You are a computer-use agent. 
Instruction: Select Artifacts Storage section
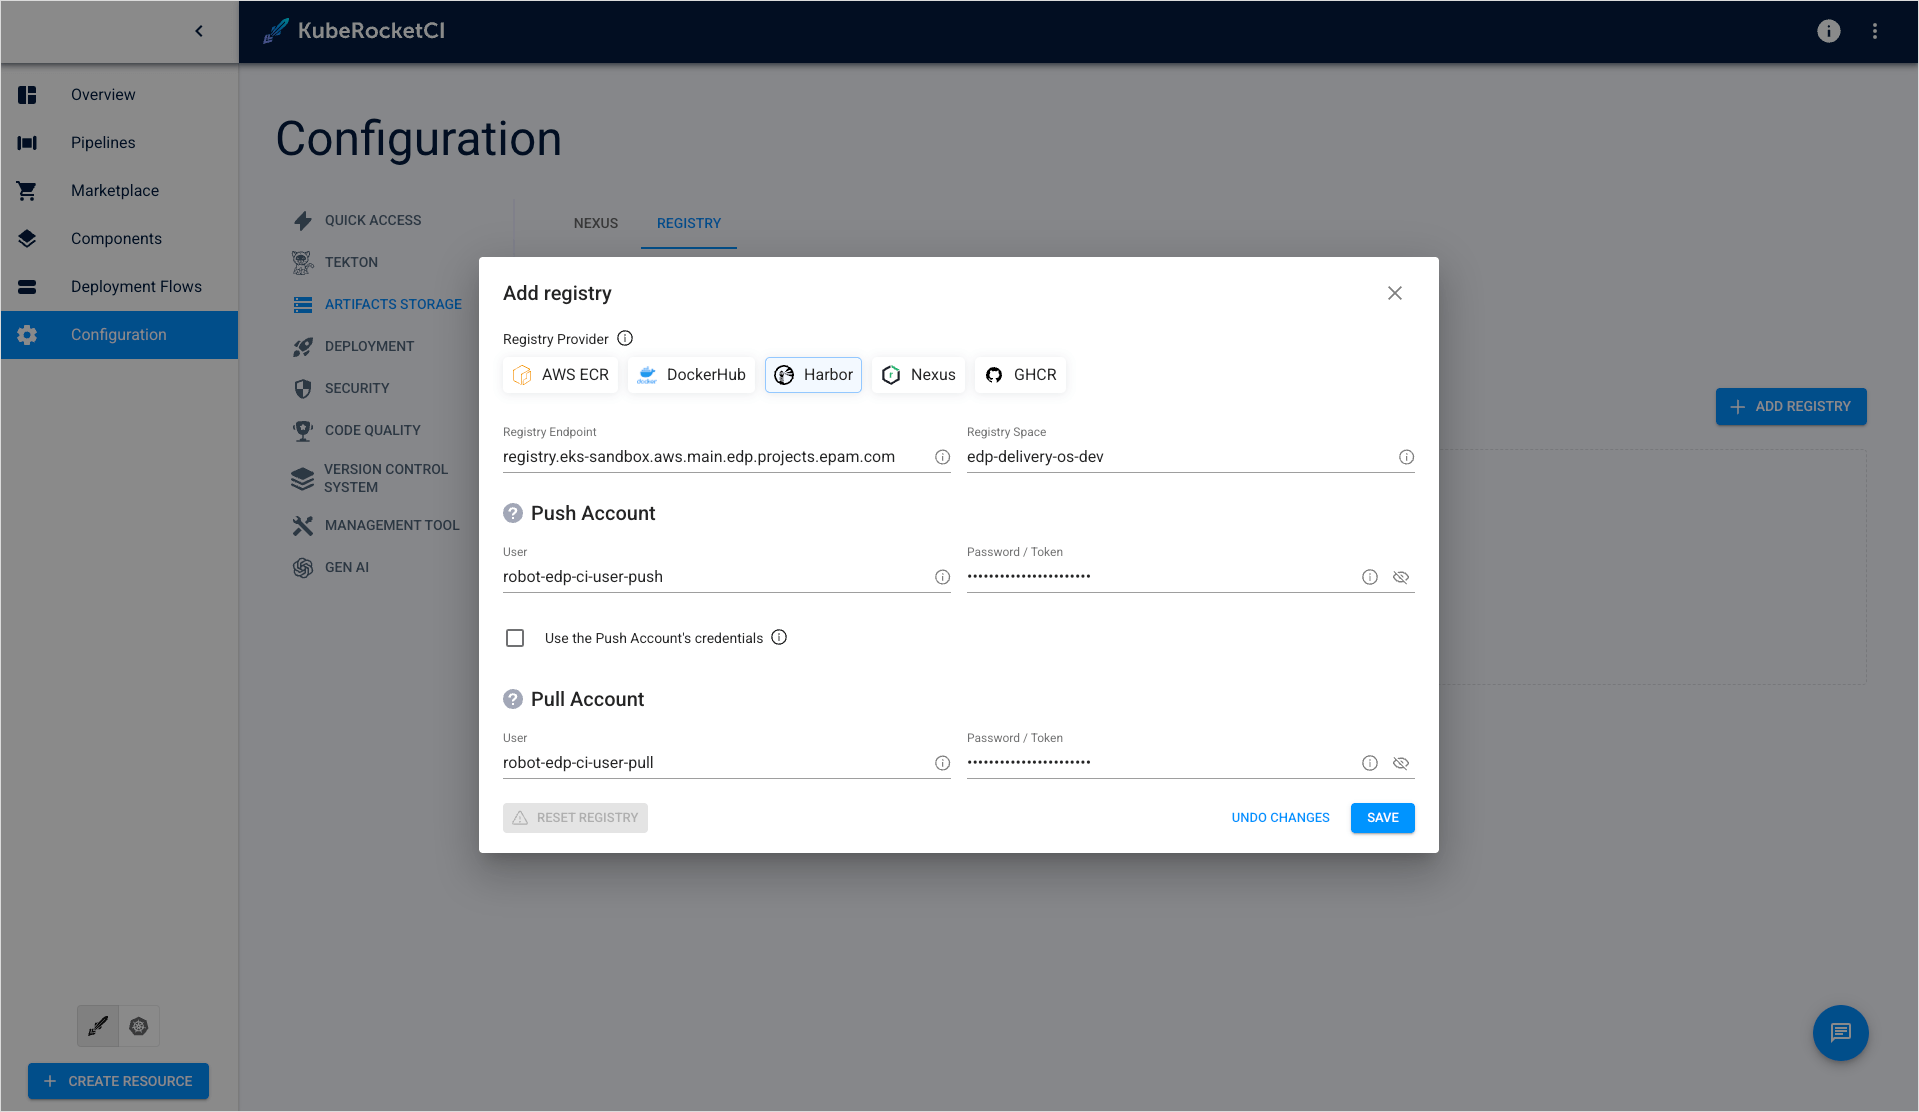coord(377,304)
